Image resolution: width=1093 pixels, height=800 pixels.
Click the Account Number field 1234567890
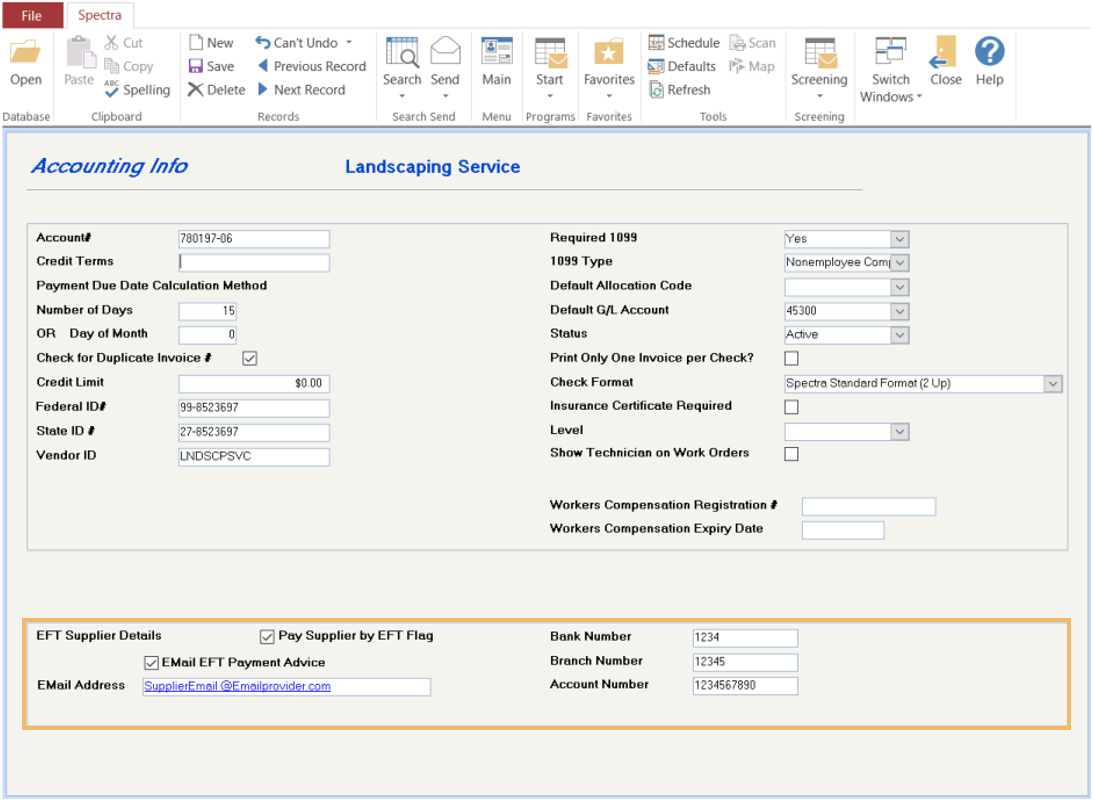pyautogui.click(x=745, y=686)
